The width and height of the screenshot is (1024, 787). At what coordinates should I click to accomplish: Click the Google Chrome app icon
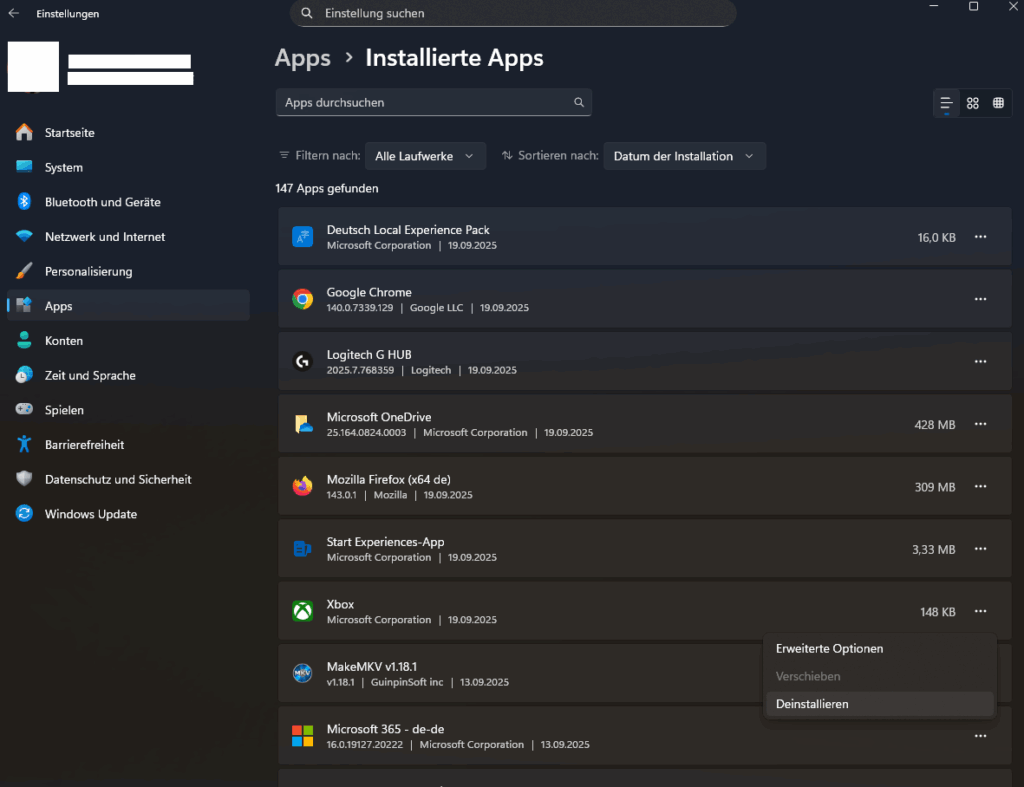click(302, 299)
